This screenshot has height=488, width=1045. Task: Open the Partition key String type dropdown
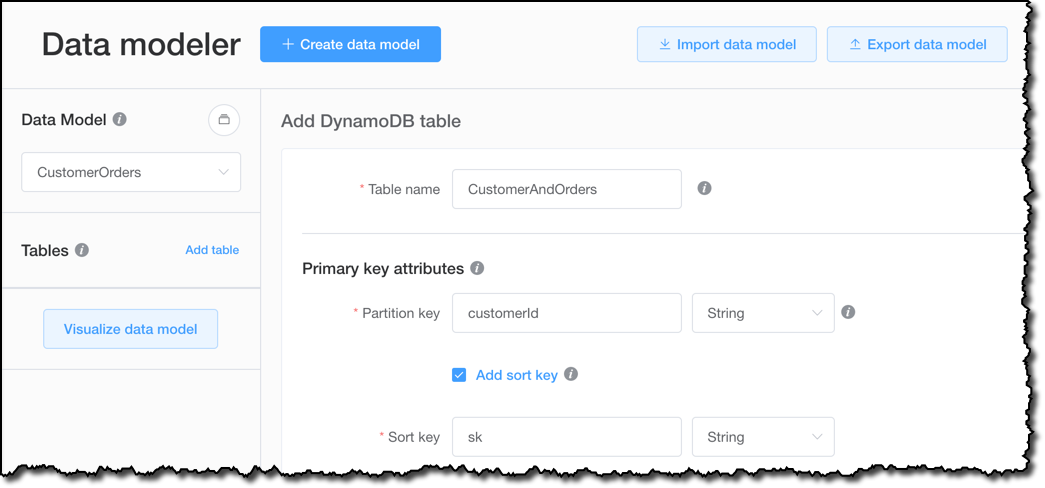click(763, 313)
